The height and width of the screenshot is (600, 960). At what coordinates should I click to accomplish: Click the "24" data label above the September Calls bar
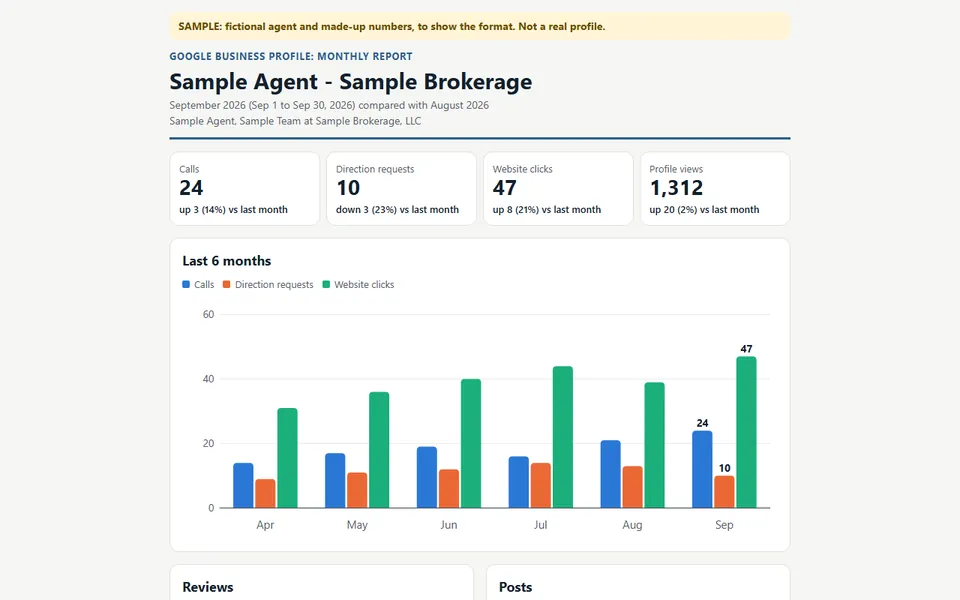point(702,423)
